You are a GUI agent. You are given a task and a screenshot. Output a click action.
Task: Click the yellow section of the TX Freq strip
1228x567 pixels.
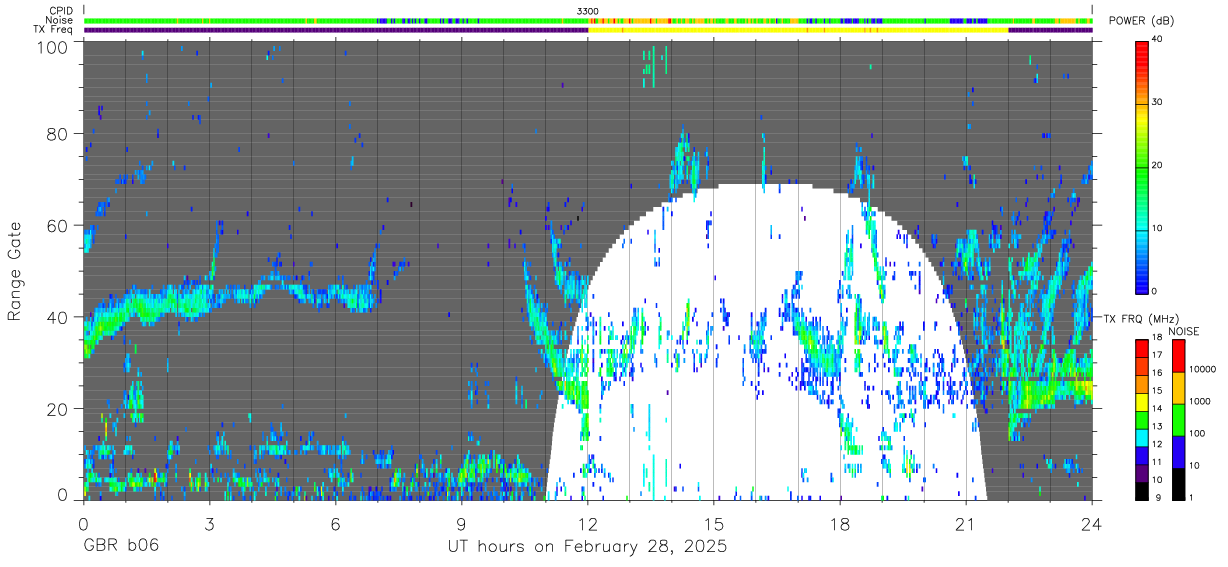coord(798,30)
